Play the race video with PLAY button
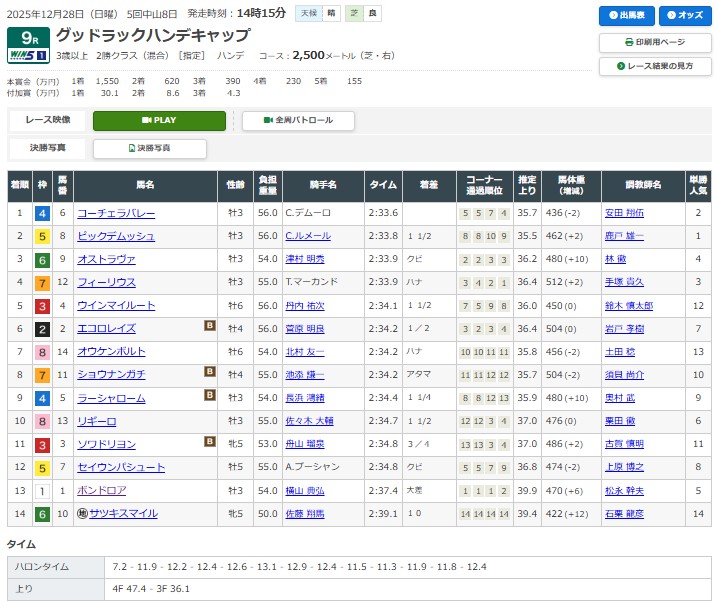The image size is (718, 606). click(159, 120)
